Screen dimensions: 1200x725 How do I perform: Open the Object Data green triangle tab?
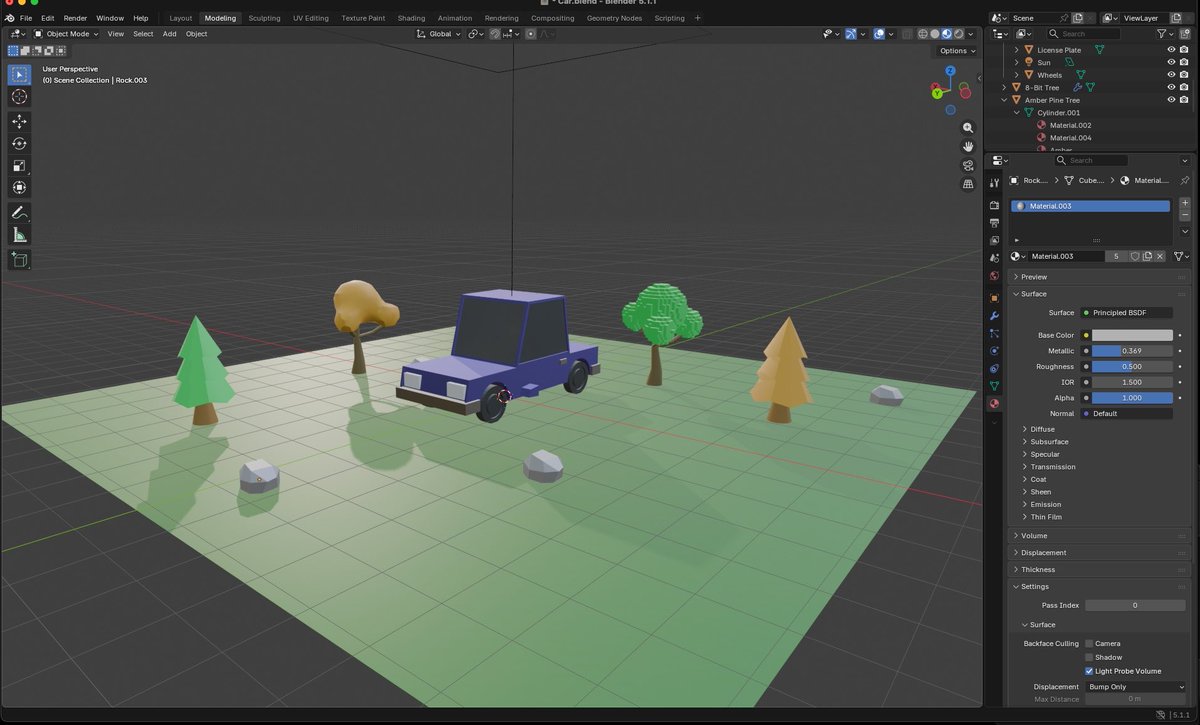[x=994, y=386]
